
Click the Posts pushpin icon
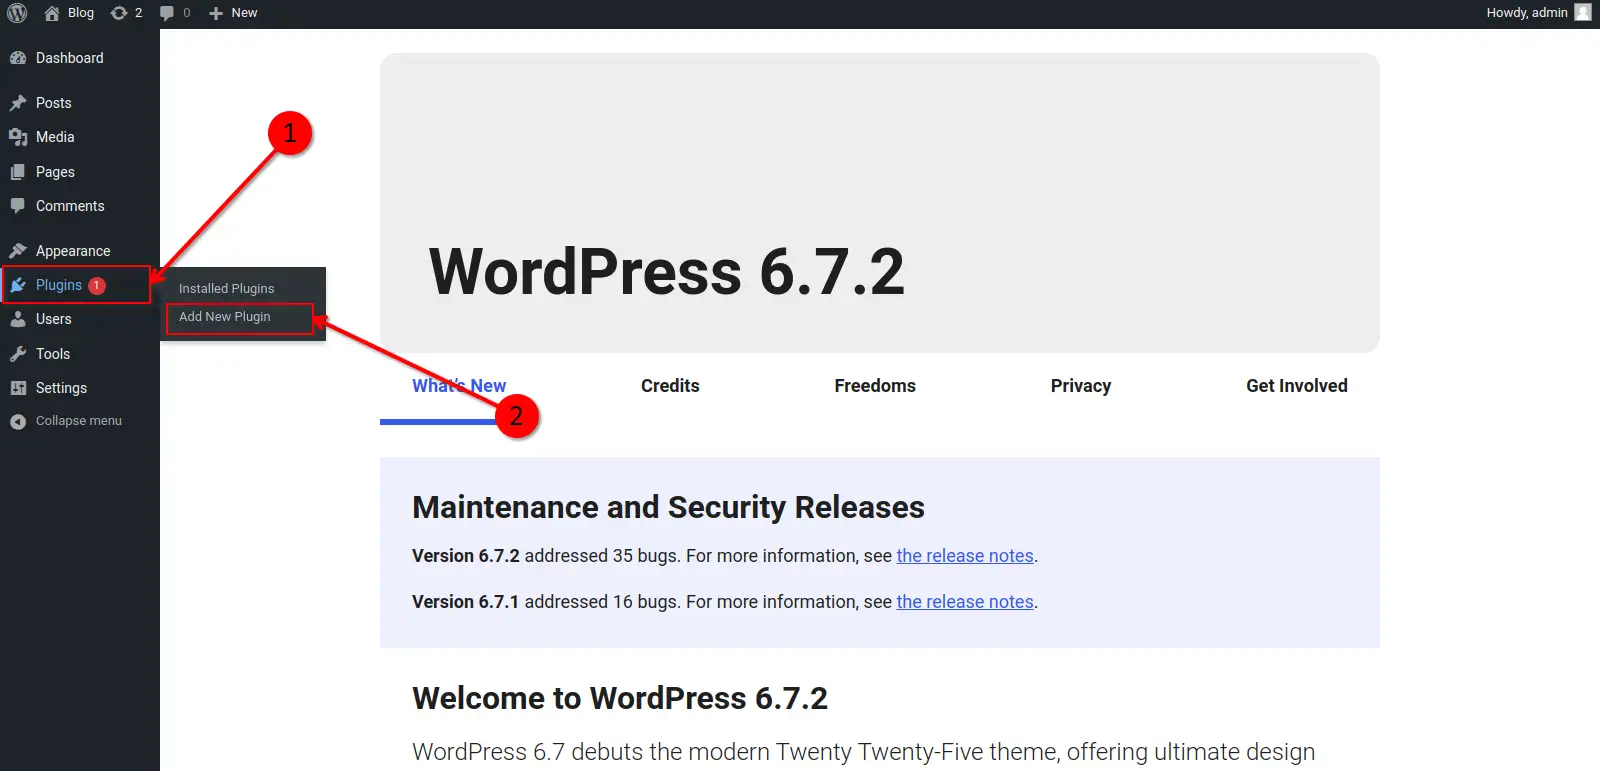coord(18,103)
